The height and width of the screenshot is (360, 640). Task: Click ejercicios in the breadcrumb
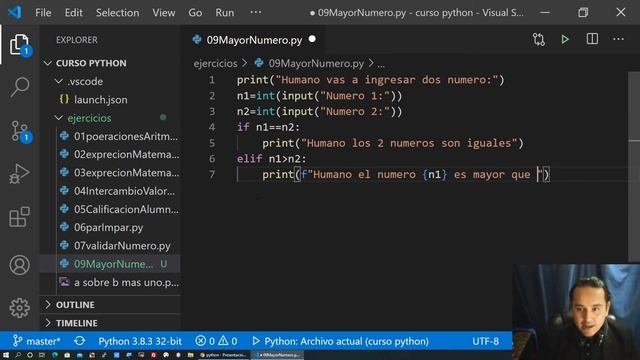(x=215, y=64)
